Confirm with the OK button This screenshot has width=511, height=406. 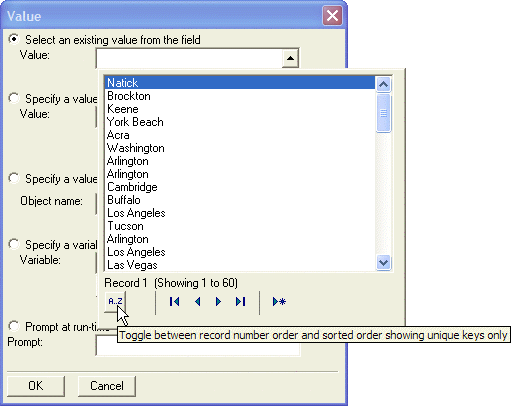[x=36, y=386]
